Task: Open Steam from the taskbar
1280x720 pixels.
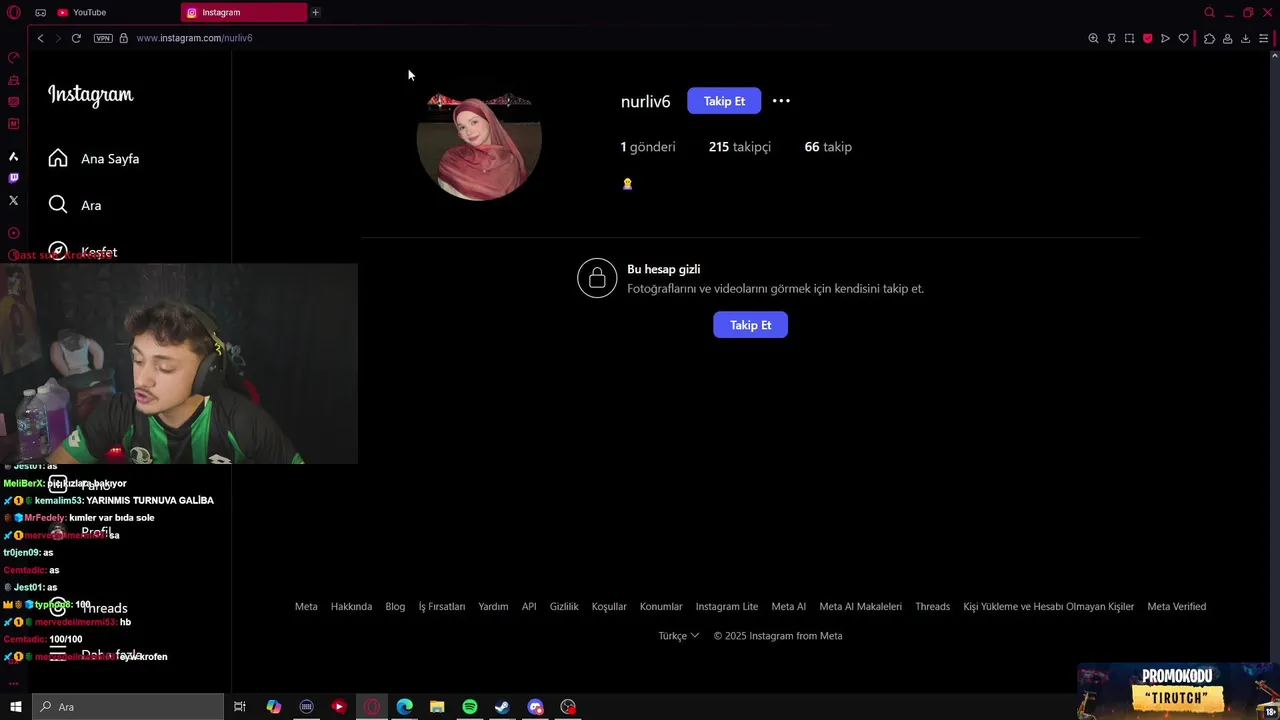Action: point(502,707)
